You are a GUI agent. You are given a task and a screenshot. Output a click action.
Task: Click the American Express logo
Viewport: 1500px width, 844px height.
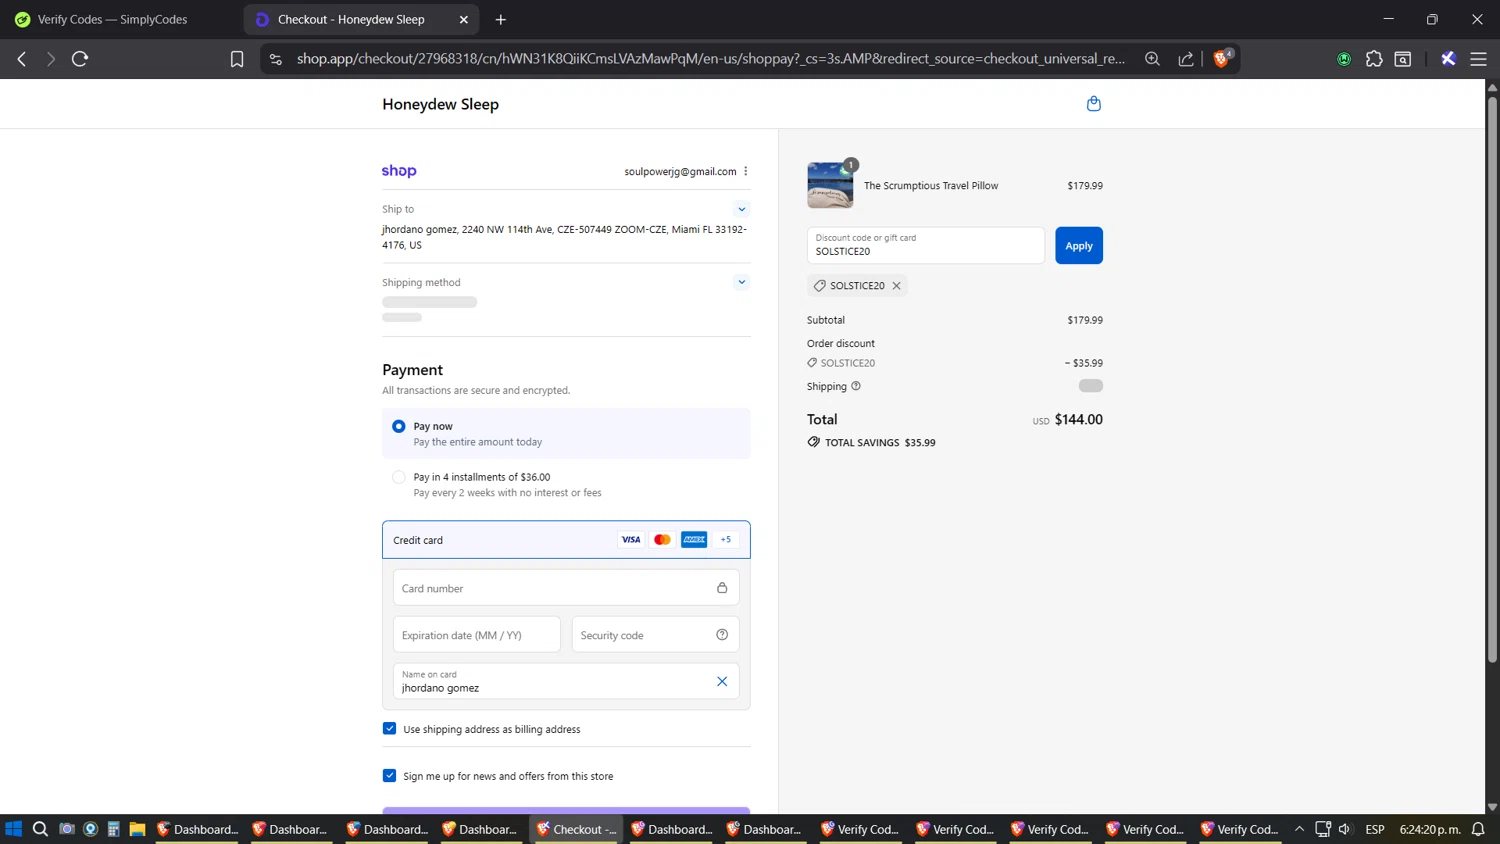694,540
